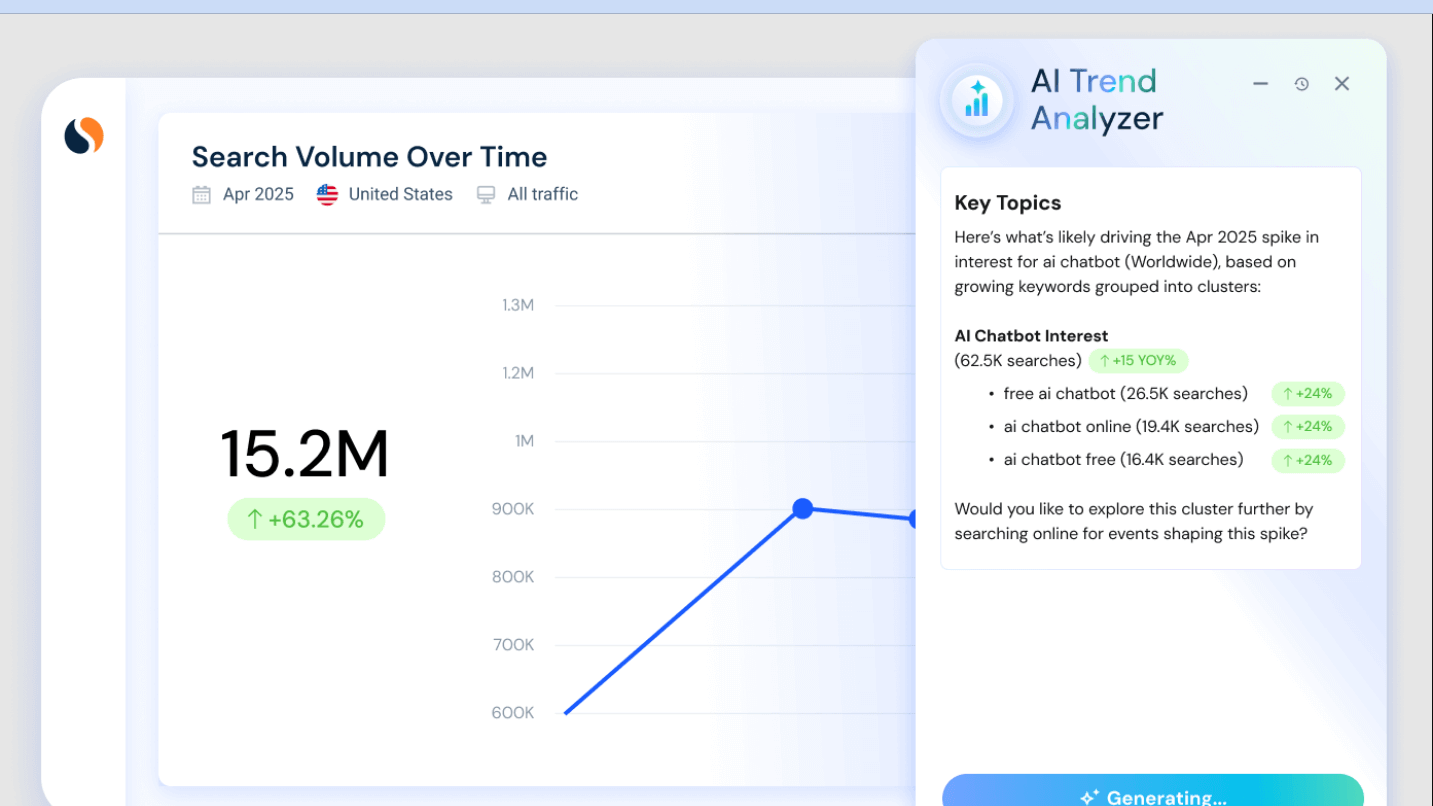
Task: Close the AI Trend Analyzer panel
Action: point(1341,84)
